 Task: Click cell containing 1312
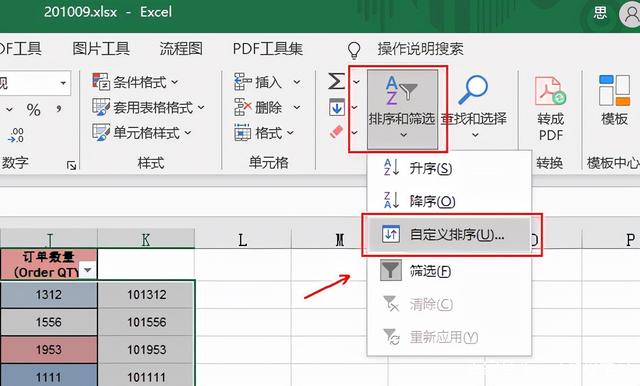pyautogui.click(x=49, y=295)
